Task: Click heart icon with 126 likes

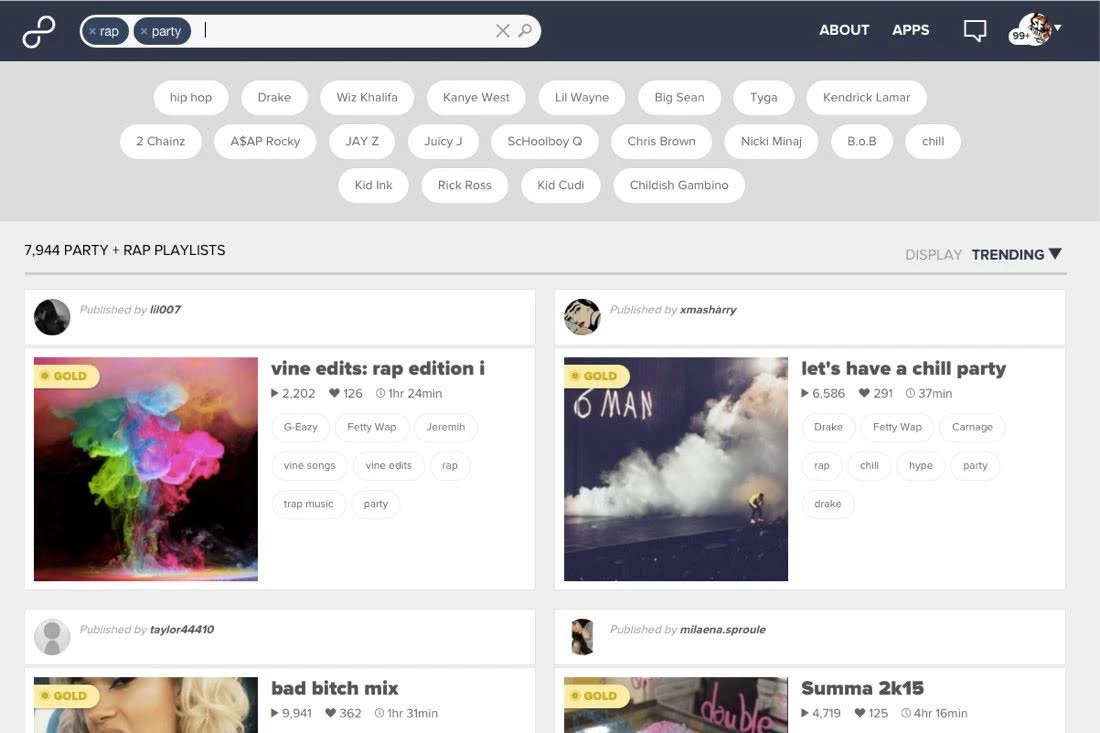Action: click(x=334, y=394)
